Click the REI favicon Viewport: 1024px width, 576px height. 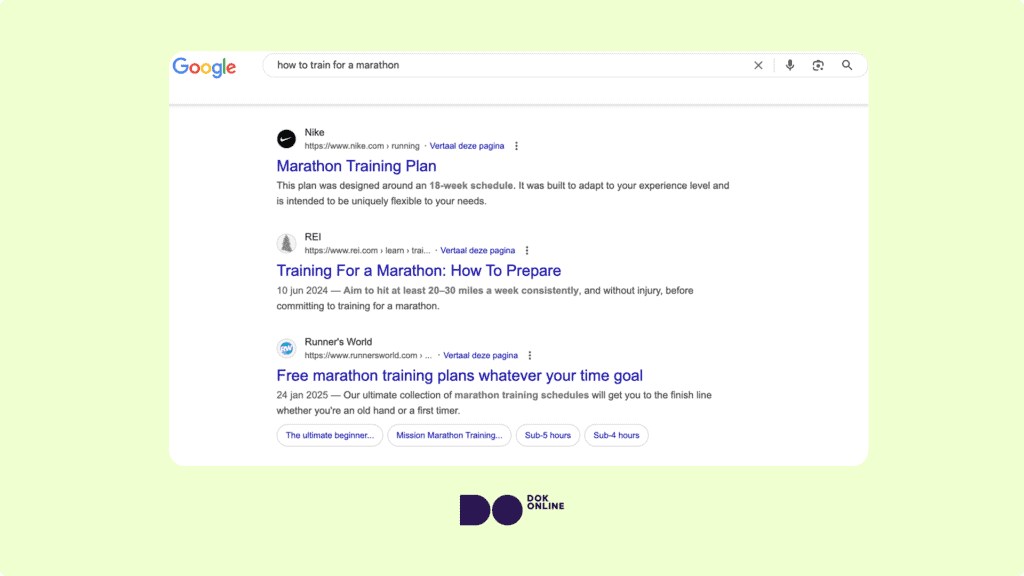coord(286,244)
